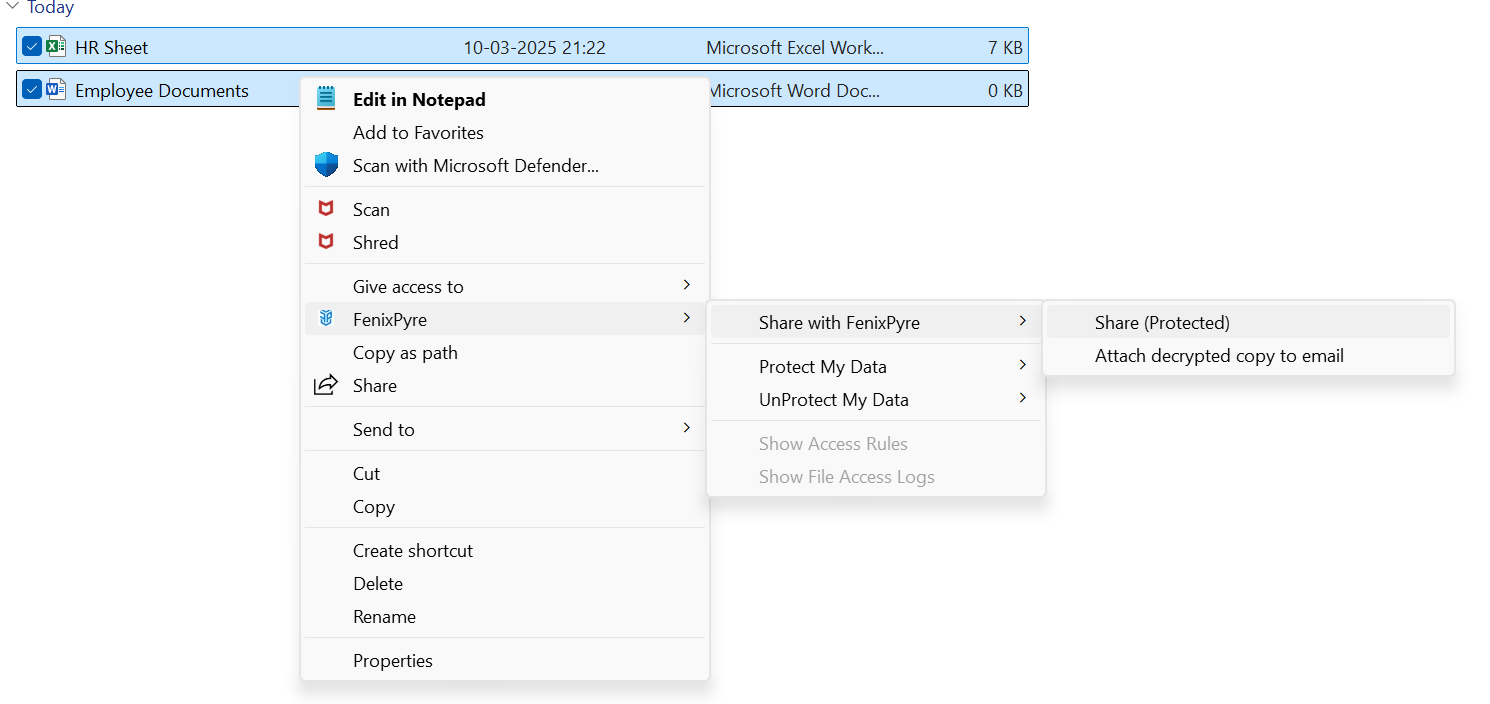Click the McAfee icon next to Scan
The width and height of the screenshot is (1490, 704).
pyautogui.click(x=326, y=209)
